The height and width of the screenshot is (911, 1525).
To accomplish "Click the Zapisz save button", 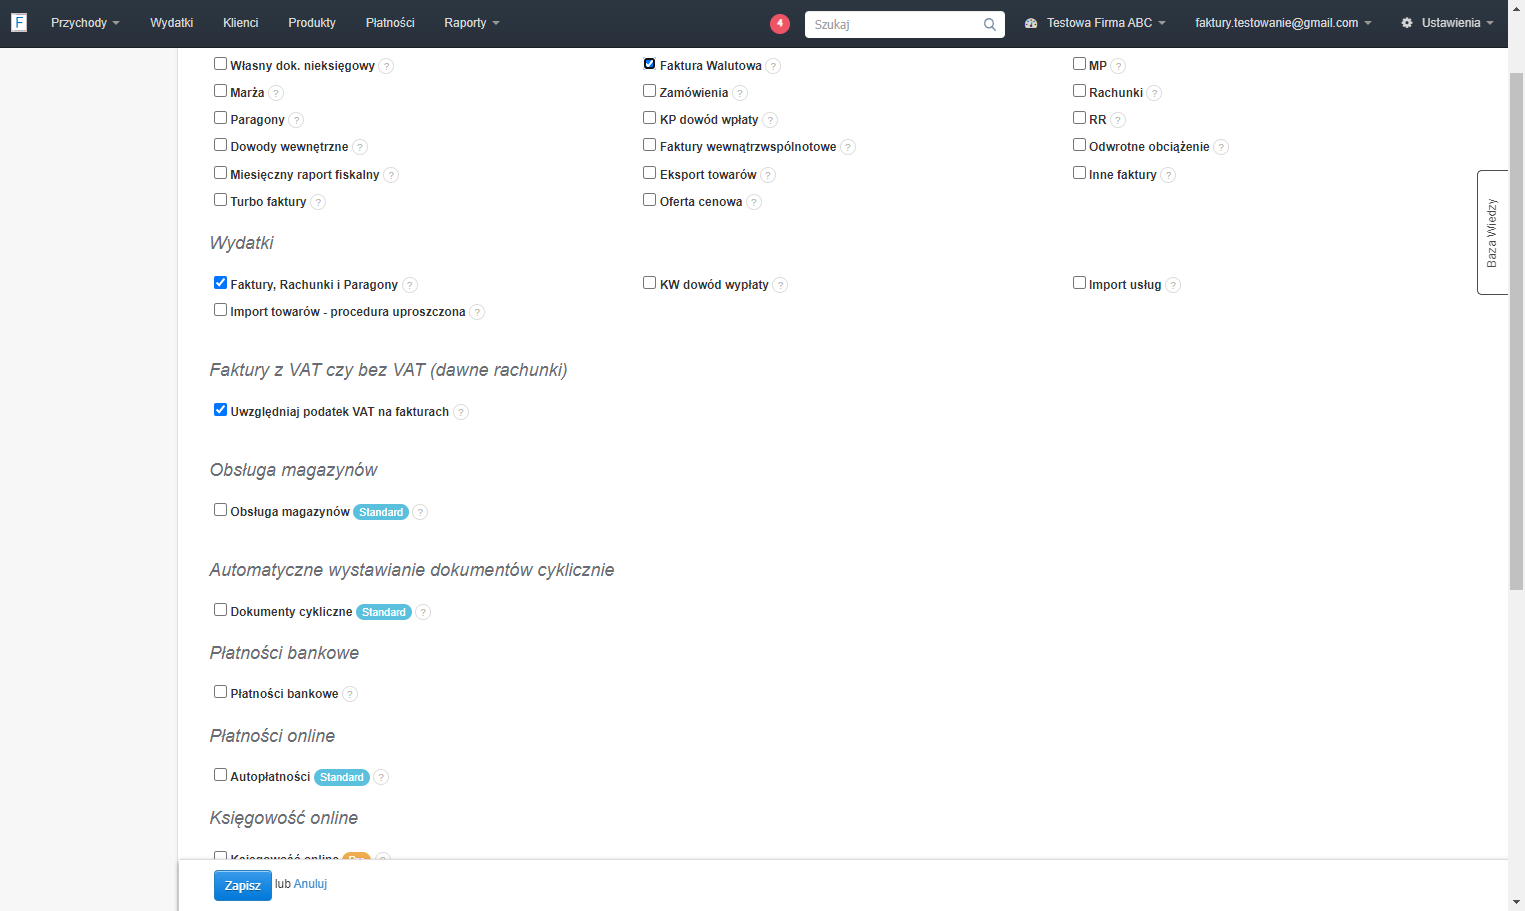I will coord(243,886).
